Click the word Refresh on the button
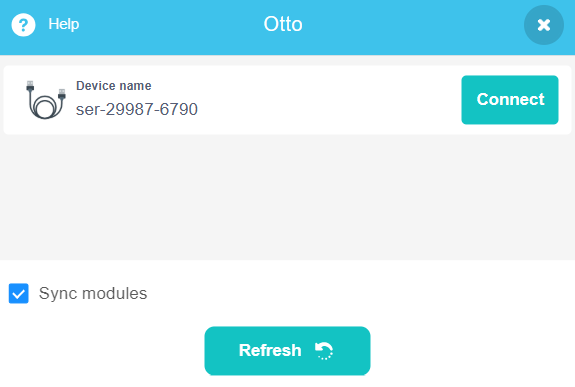Image resolution: width=575 pixels, height=387 pixels. (270, 350)
